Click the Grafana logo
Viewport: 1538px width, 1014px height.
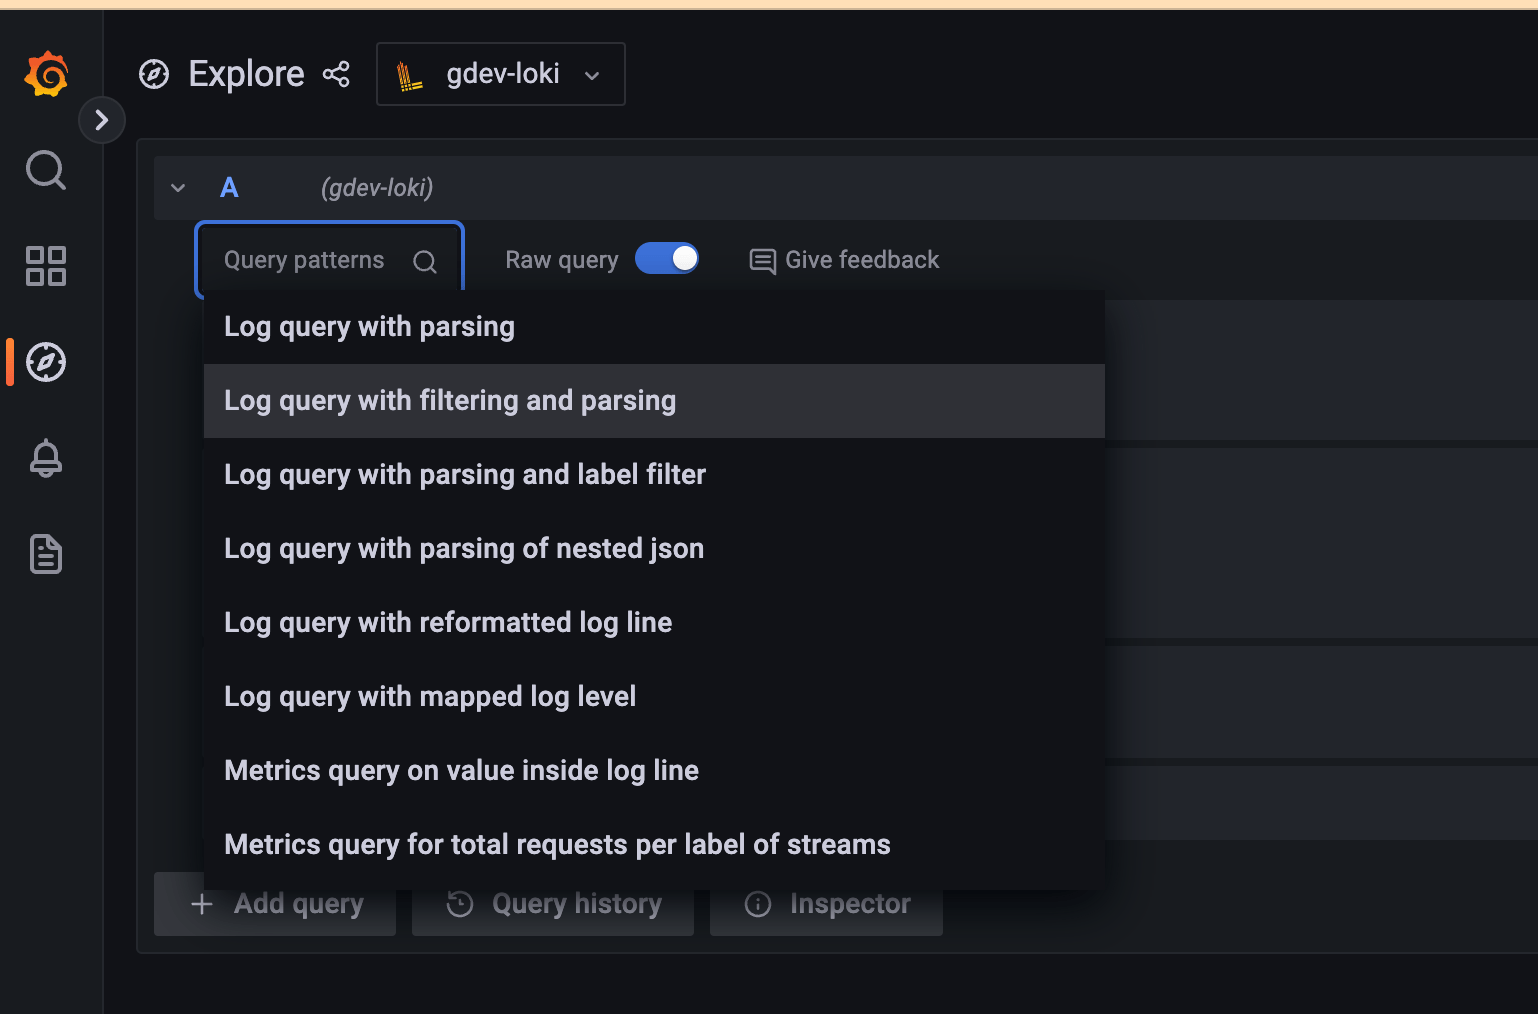[x=46, y=73]
